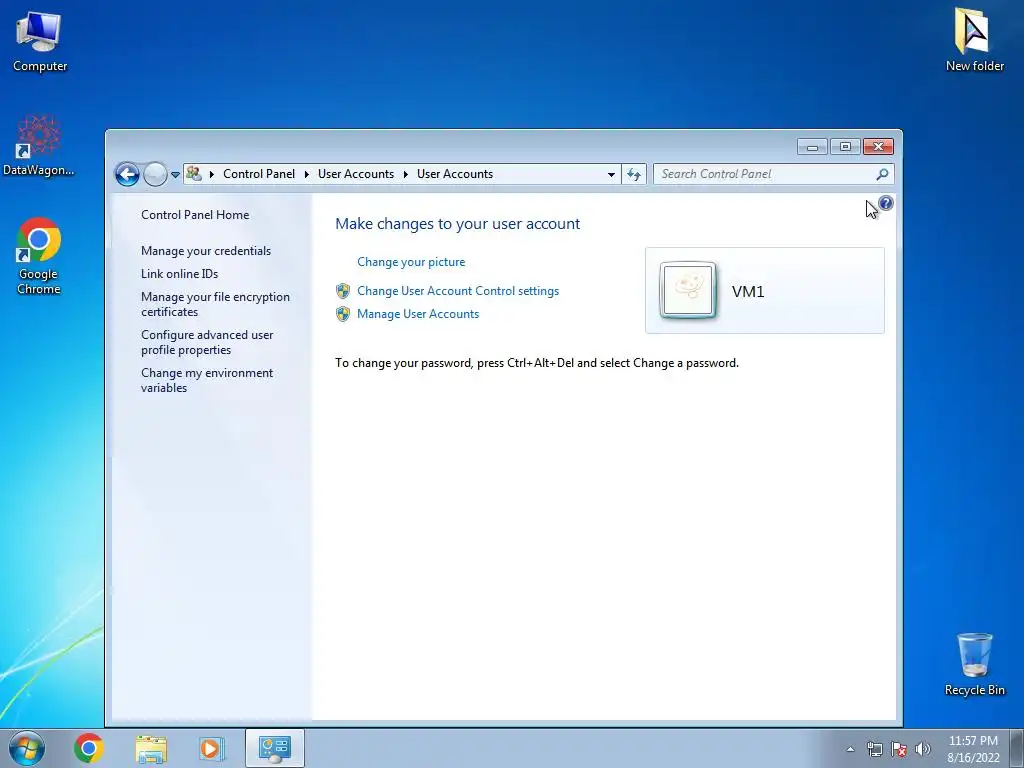The height and width of the screenshot is (768, 1024).
Task: Select DataWagon desktop shortcut
Action: tap(38, 146)
